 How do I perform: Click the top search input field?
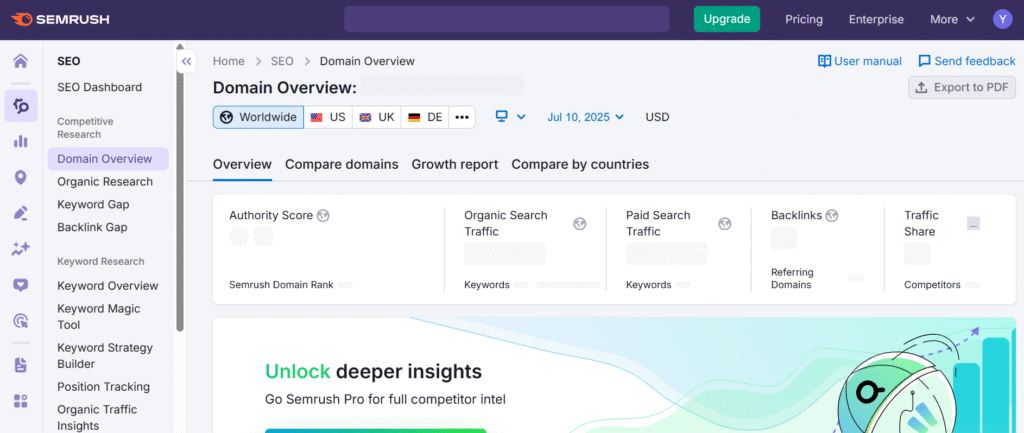click(506, 19)
